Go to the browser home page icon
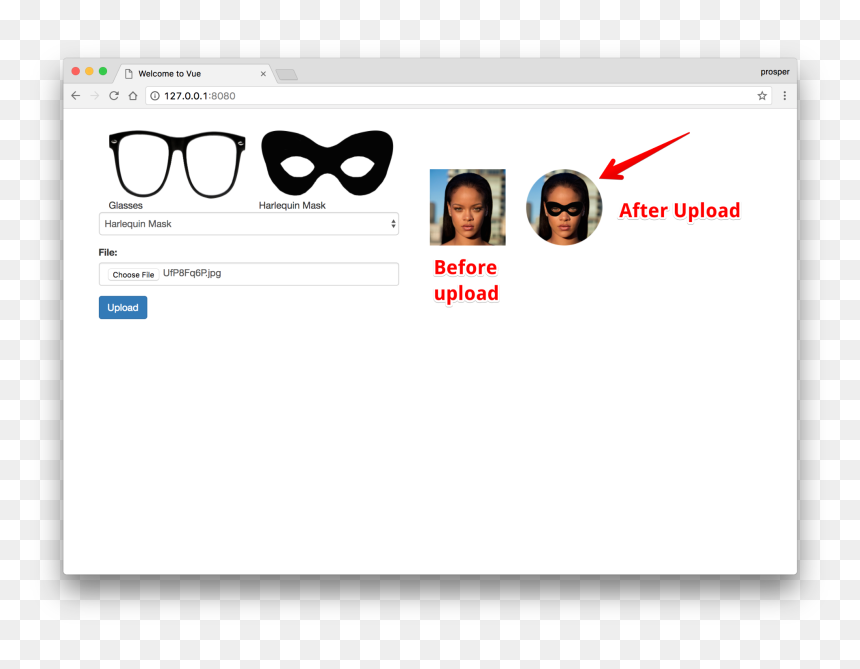This screenshot has height=669, width=860. point(133,96)
